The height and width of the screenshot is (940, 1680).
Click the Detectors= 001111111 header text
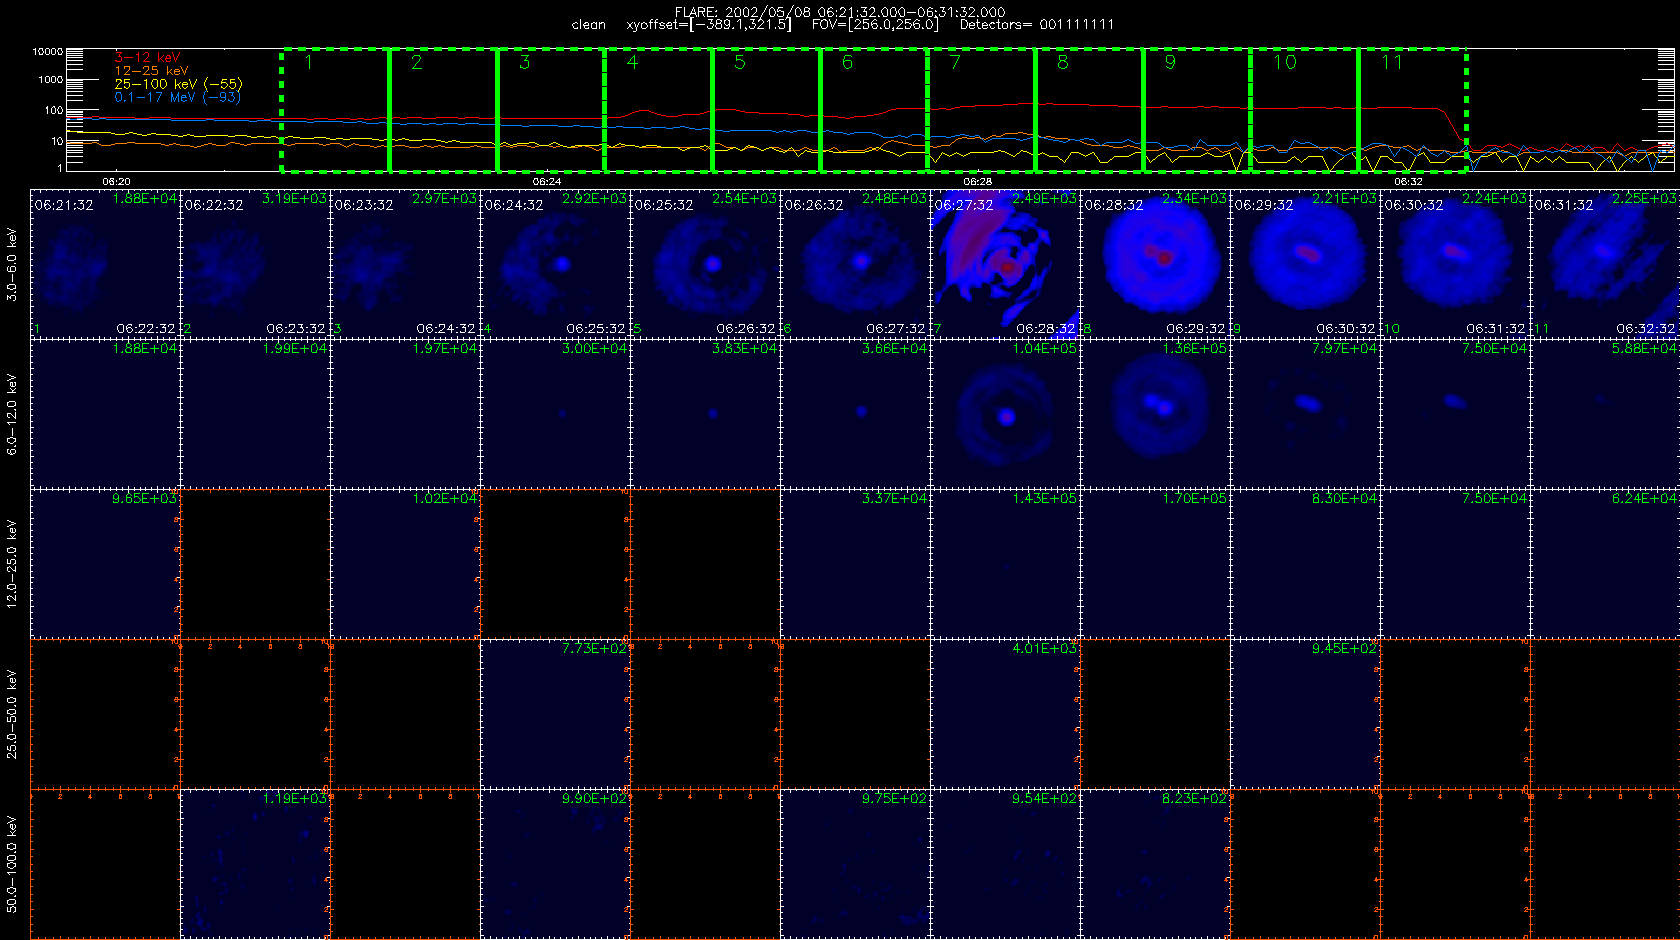point(1037,25)
